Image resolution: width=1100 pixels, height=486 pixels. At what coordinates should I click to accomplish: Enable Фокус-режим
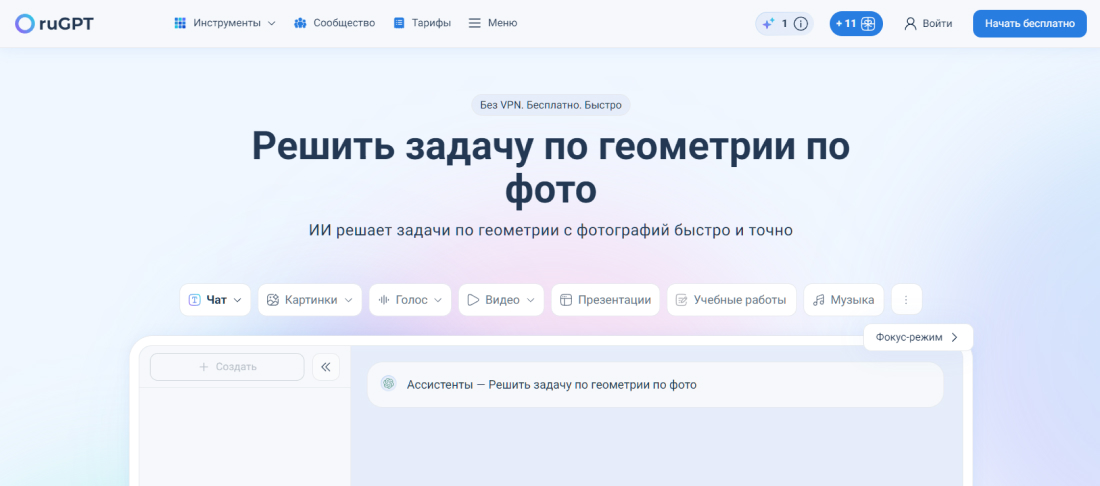tap(917, 338)
